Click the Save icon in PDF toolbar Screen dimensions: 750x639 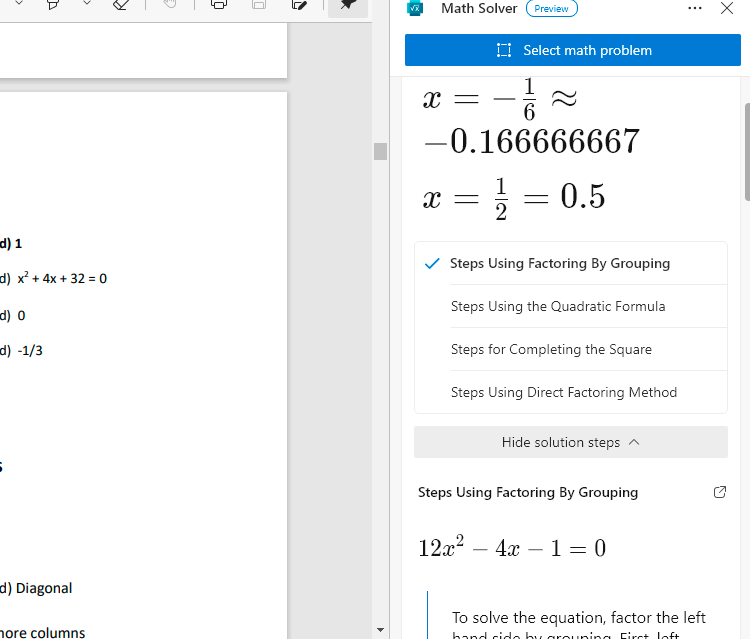259,5
